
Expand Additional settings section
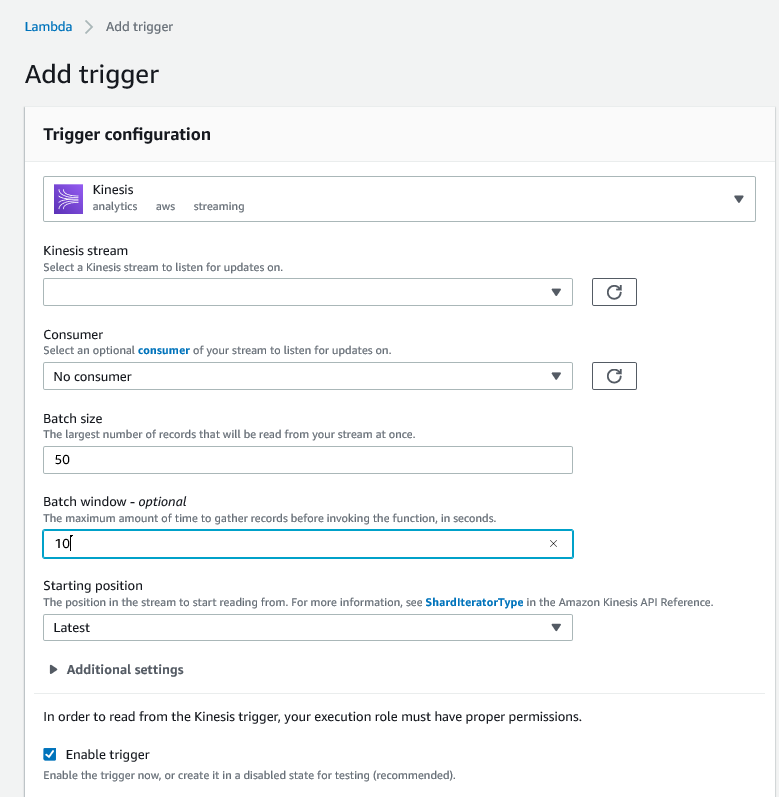[x=54, y=669]
